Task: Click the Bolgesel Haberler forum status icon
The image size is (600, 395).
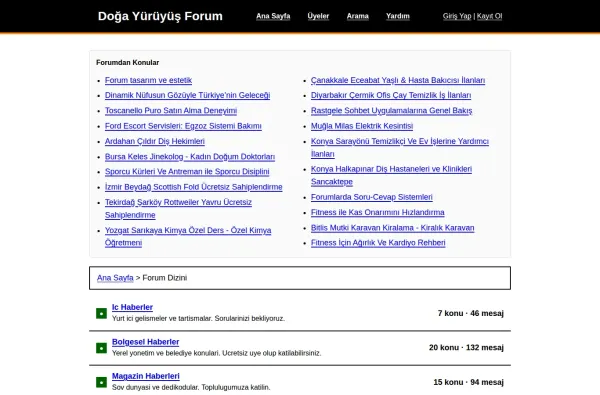Action: coord(101,348)
